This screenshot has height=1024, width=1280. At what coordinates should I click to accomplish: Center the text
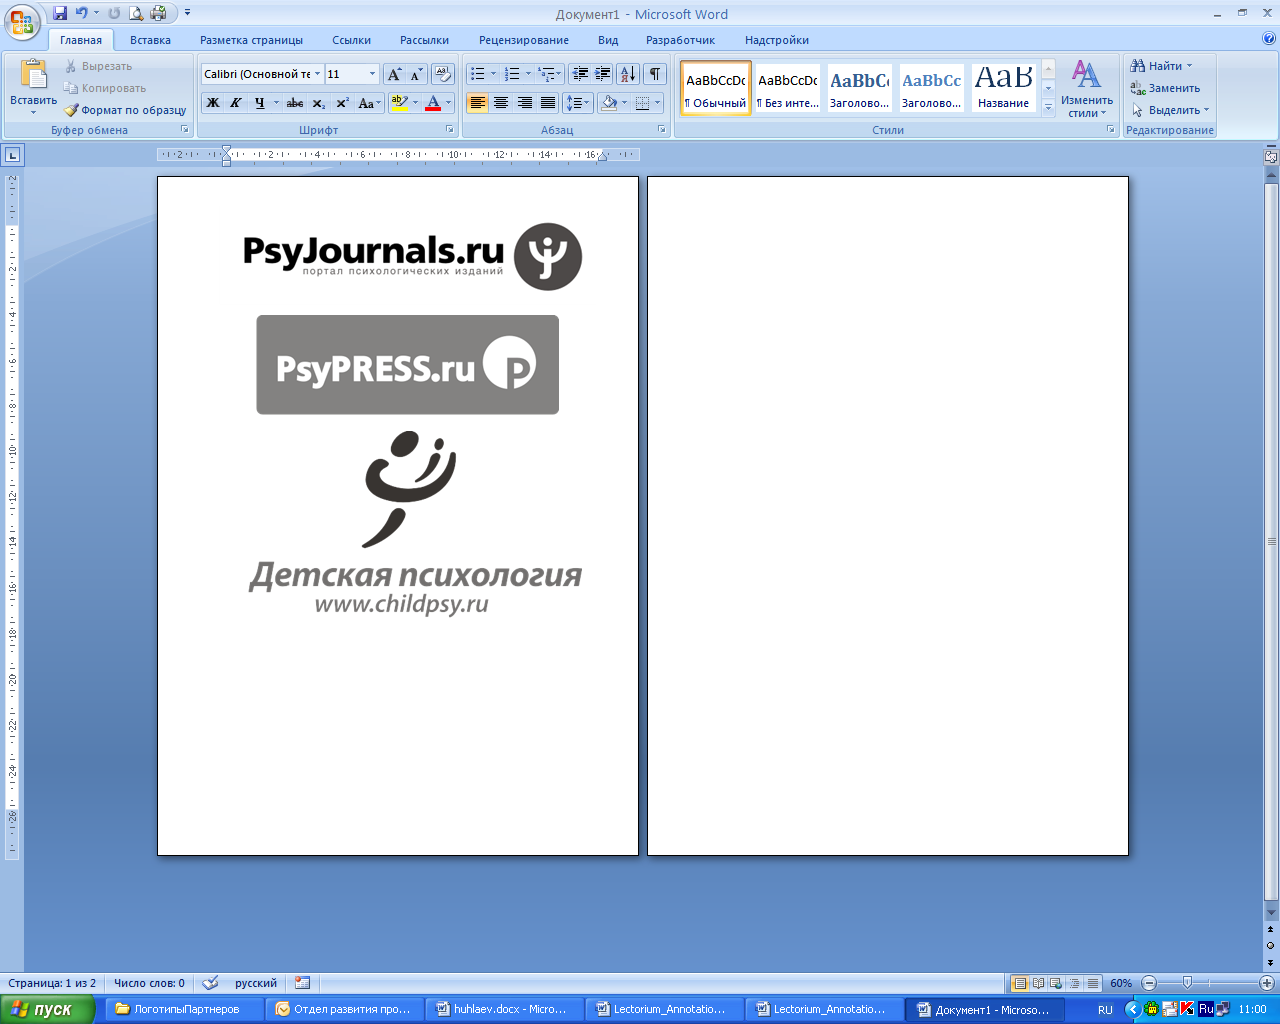501,102
